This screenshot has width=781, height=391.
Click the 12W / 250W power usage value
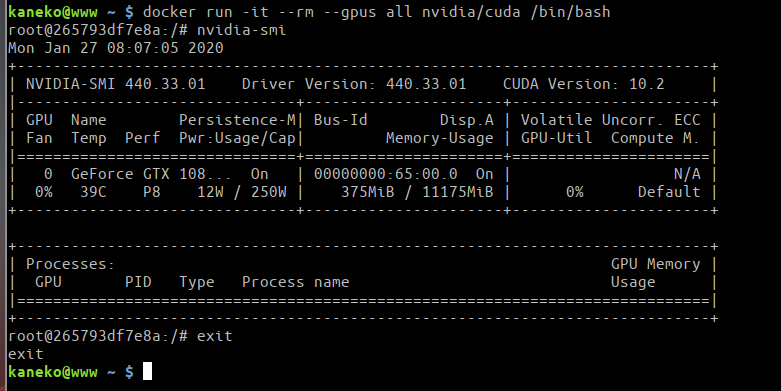pos(242,192)
